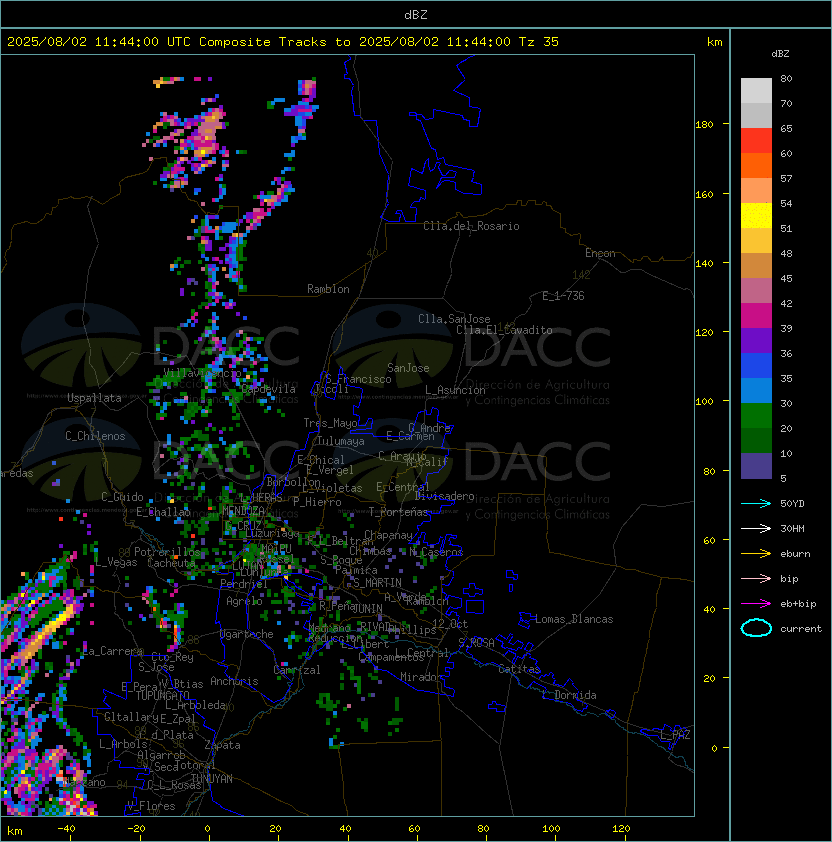Click the L_PAZ map label
Screen dimensions: 832x842
(675, 735)
